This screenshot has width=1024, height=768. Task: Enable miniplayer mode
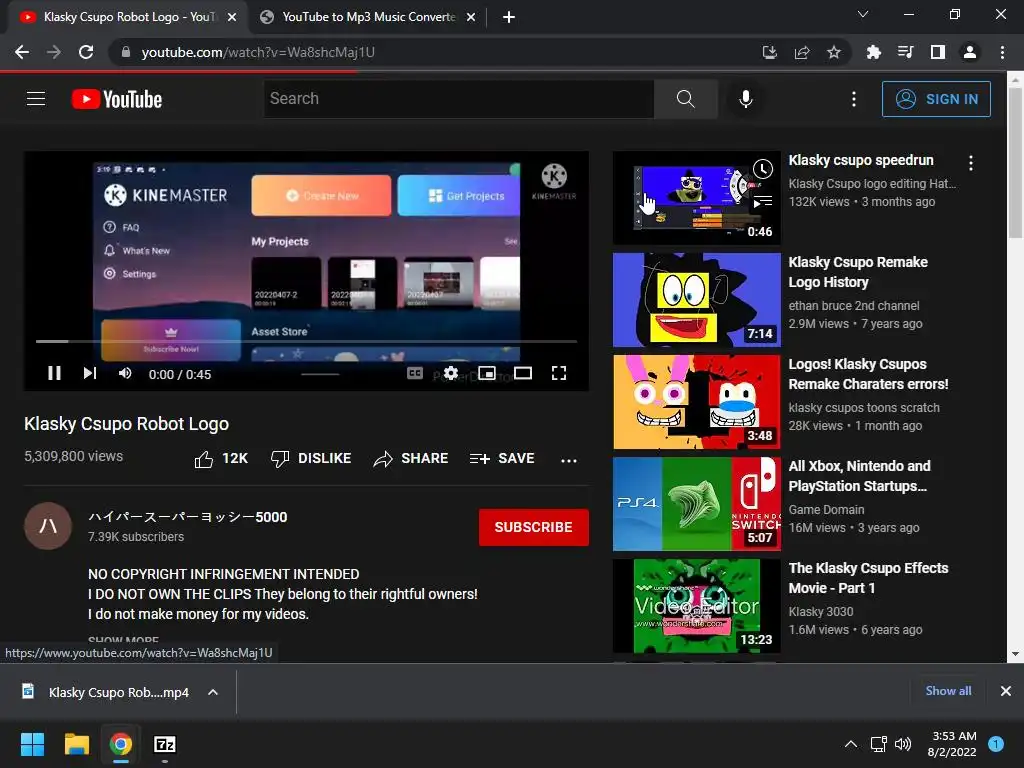487,373
